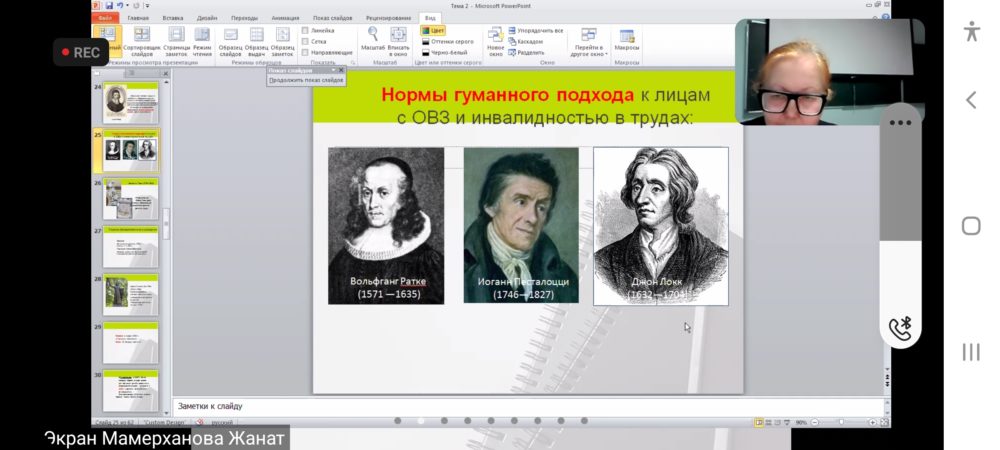Click the zoom slider handle in status bar
This screenshot has width=1000, height=450.
point(841,423)
